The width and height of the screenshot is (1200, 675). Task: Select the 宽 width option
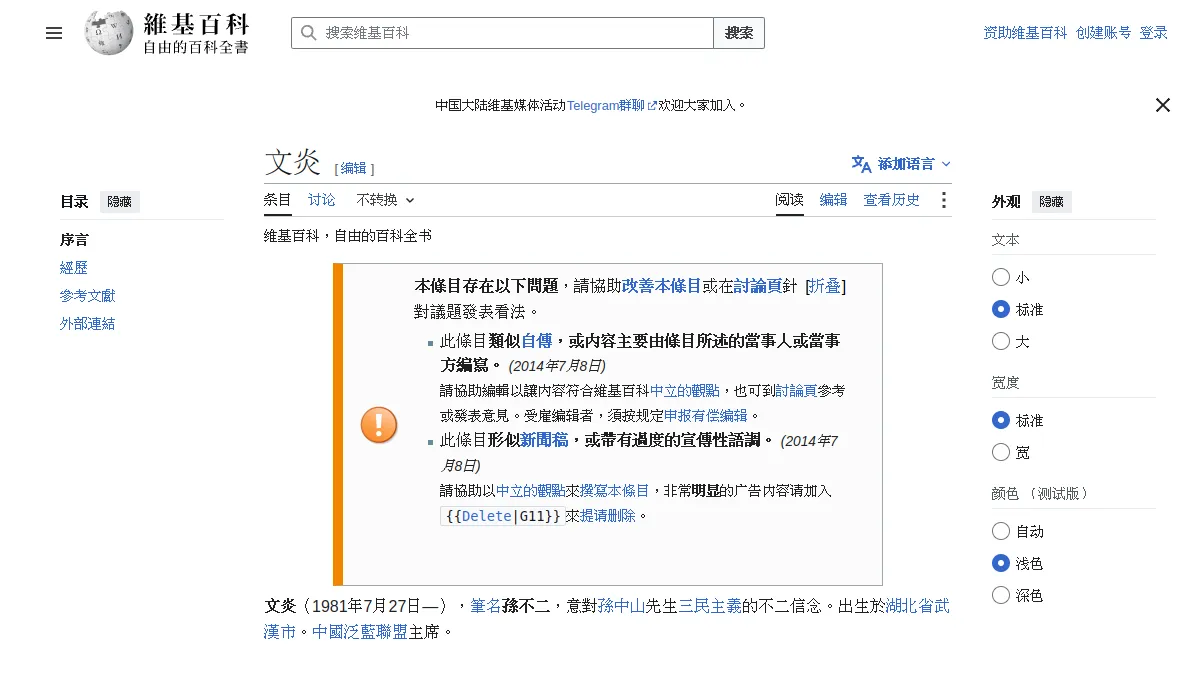point(1001,452)
